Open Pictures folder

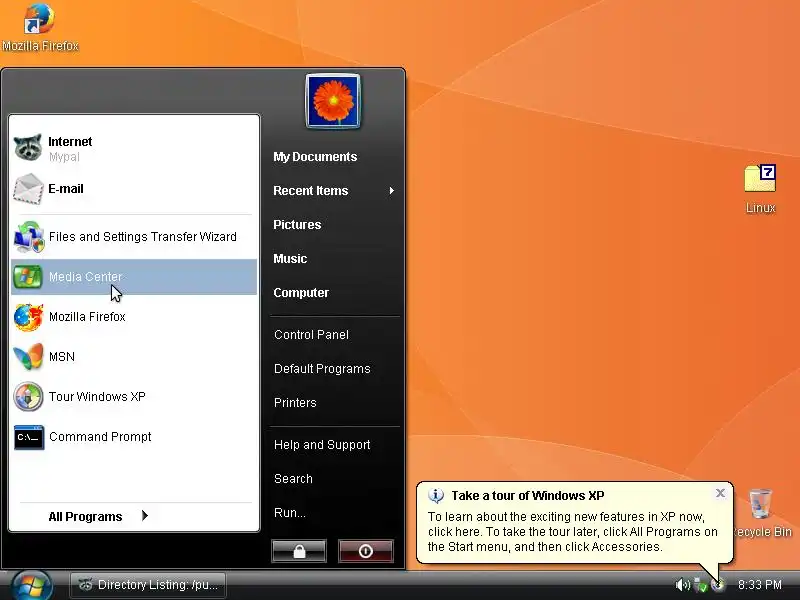297,224
